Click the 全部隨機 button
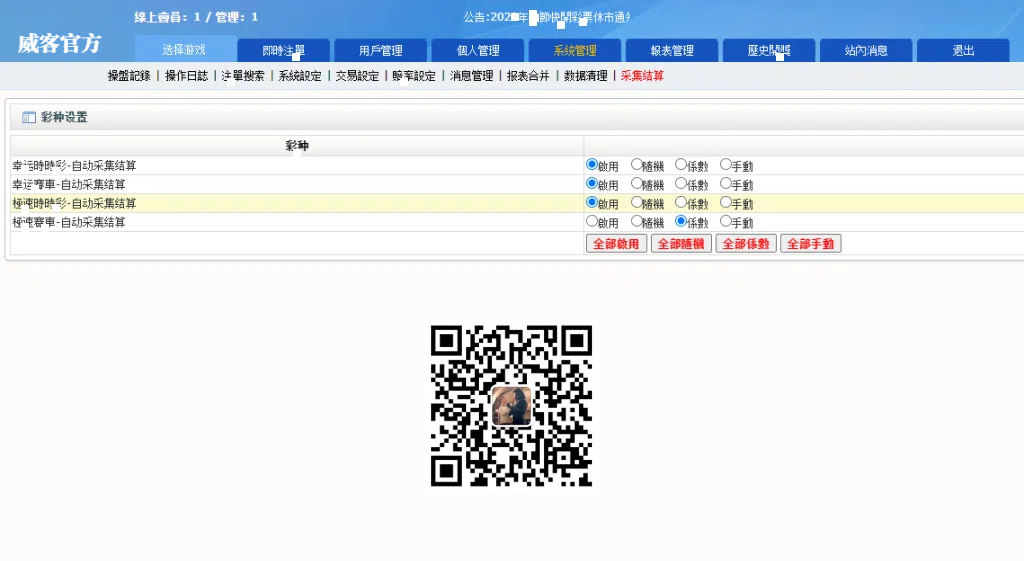Viewport: 1024px width, 561px height. click(681, 244)
